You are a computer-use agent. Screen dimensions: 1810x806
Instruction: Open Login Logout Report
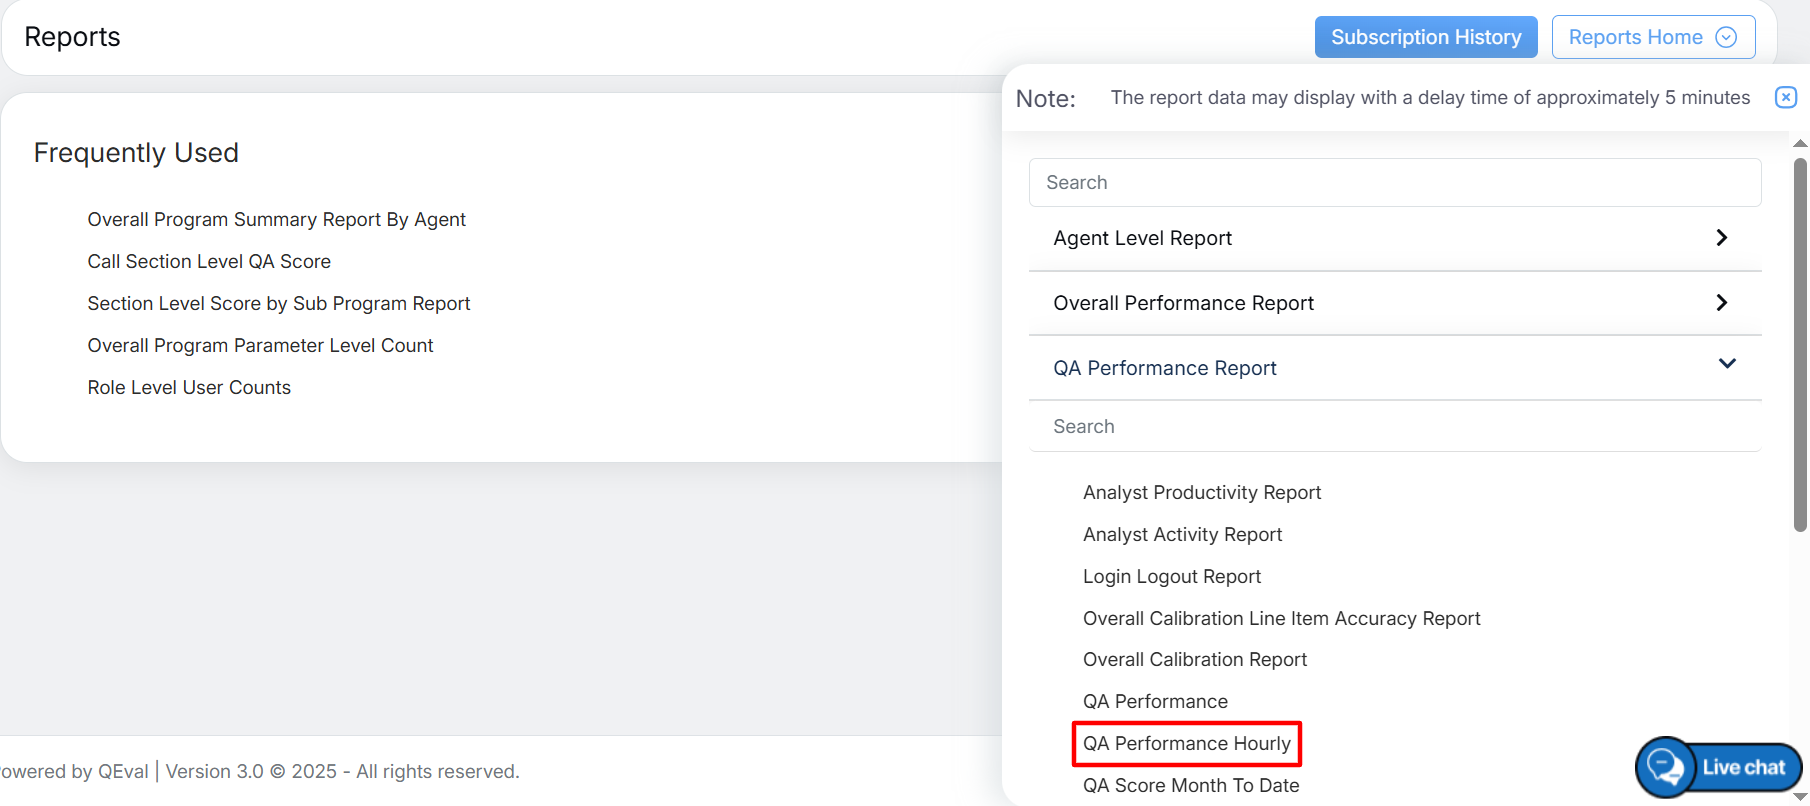click(x=1171, y=577)
